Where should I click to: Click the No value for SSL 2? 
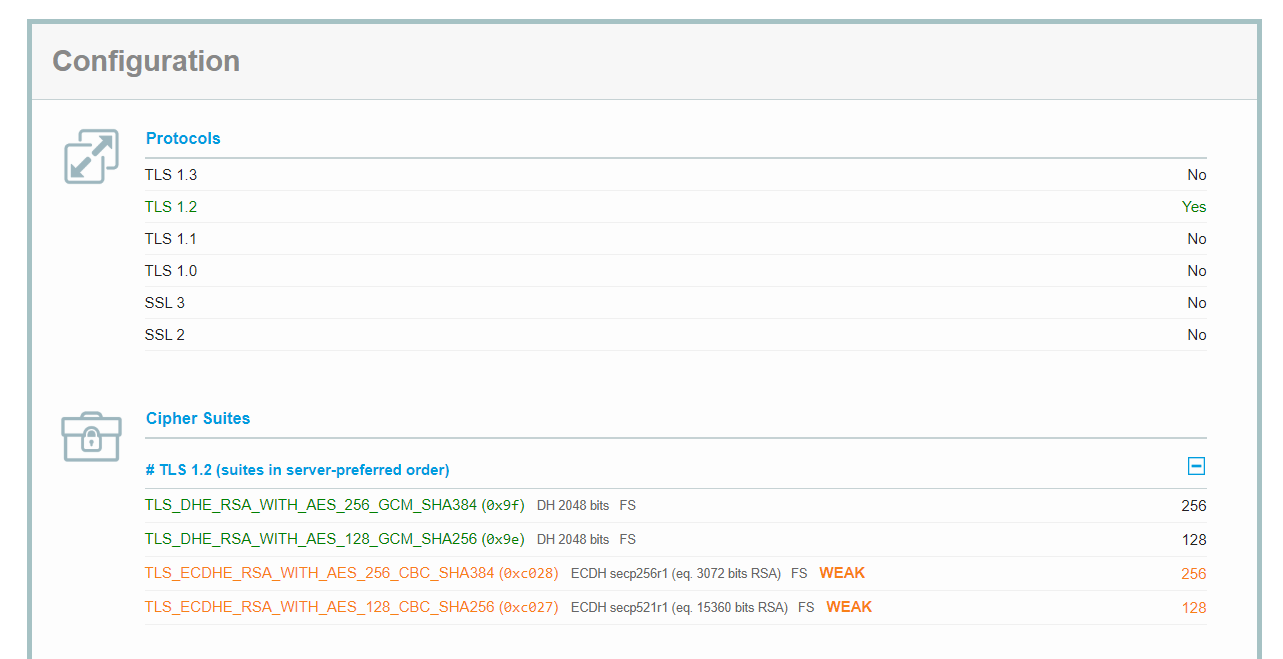1197,335
